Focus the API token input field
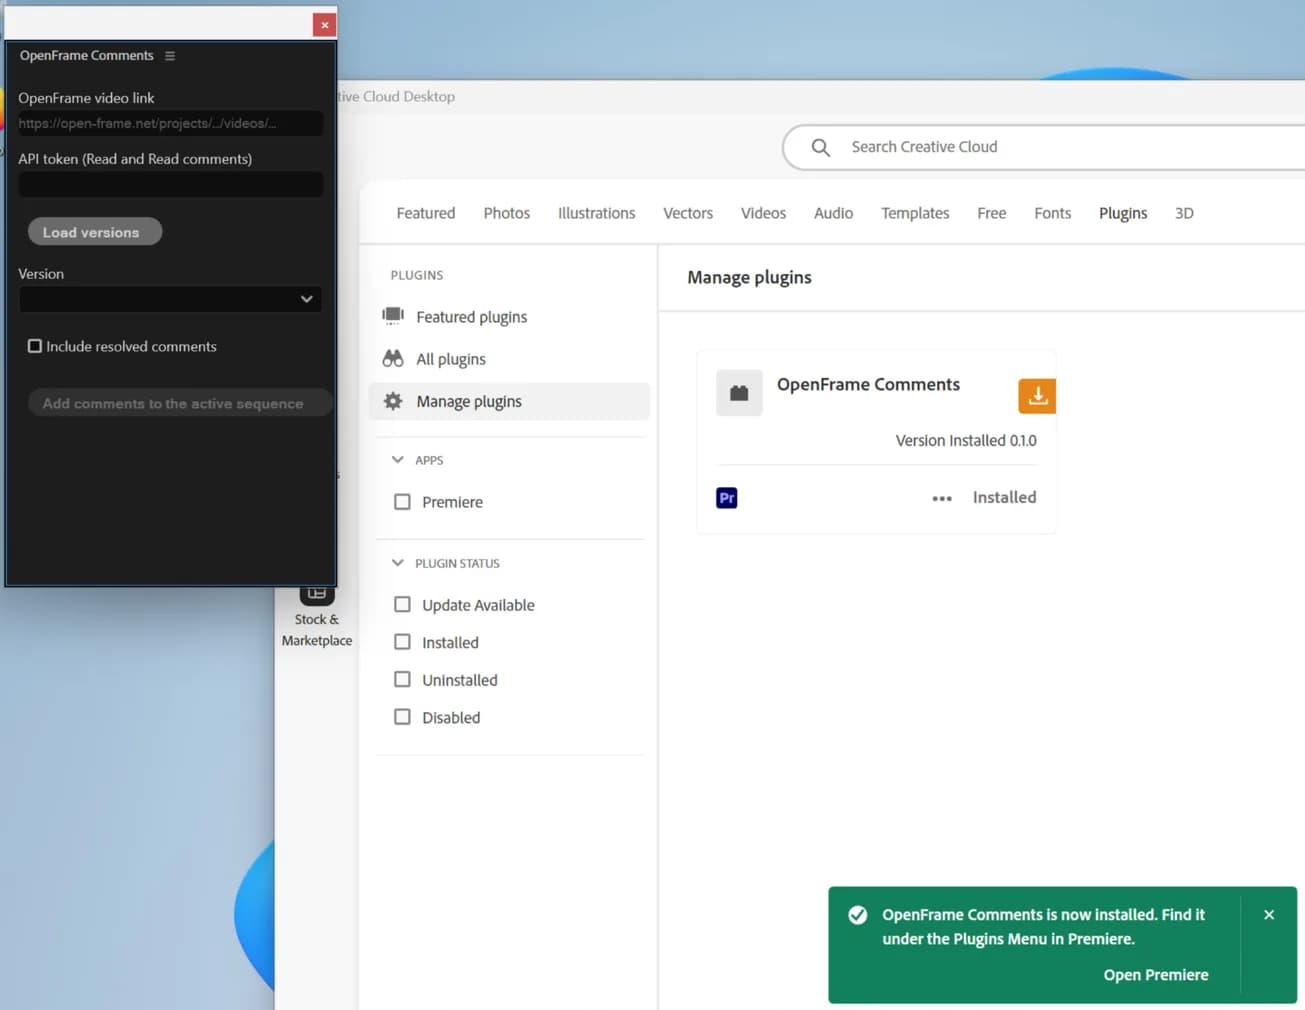The image size is (1305, 1010). pos(170,184)
